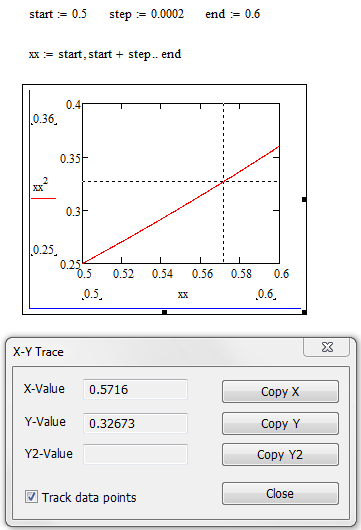361x530 pixels.
Task: Click the right-edge plot resize handle
Action: 304,199
